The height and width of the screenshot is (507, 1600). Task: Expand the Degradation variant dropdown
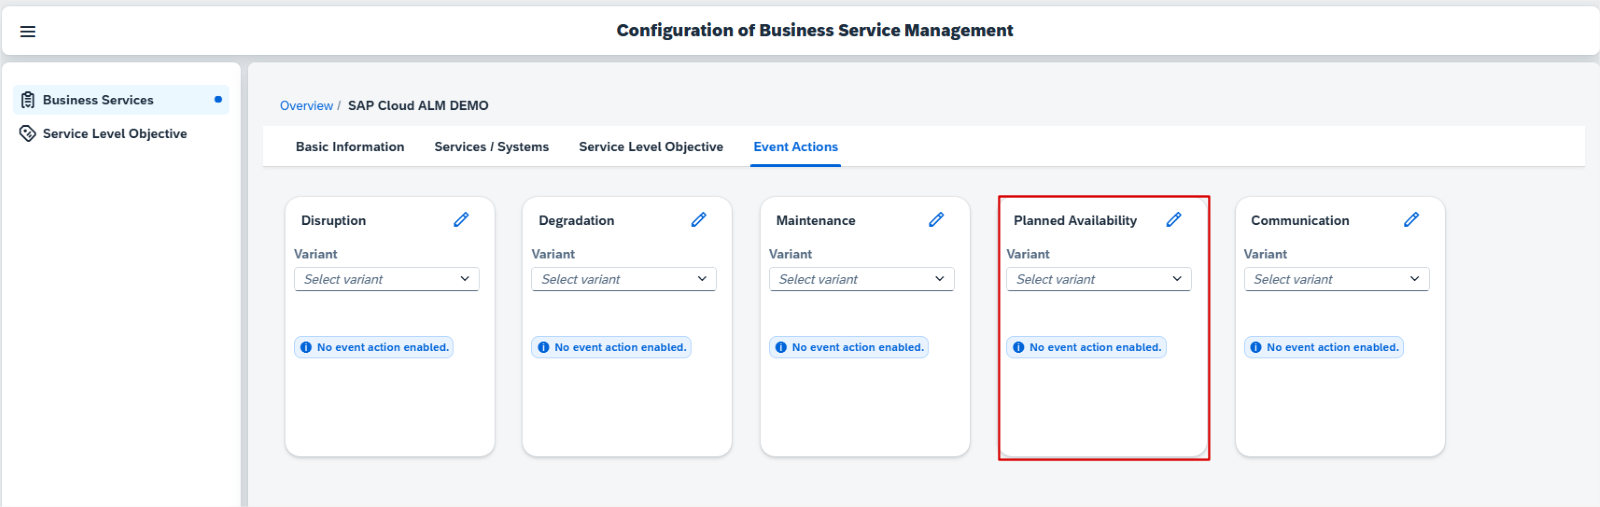click(624, 279)
